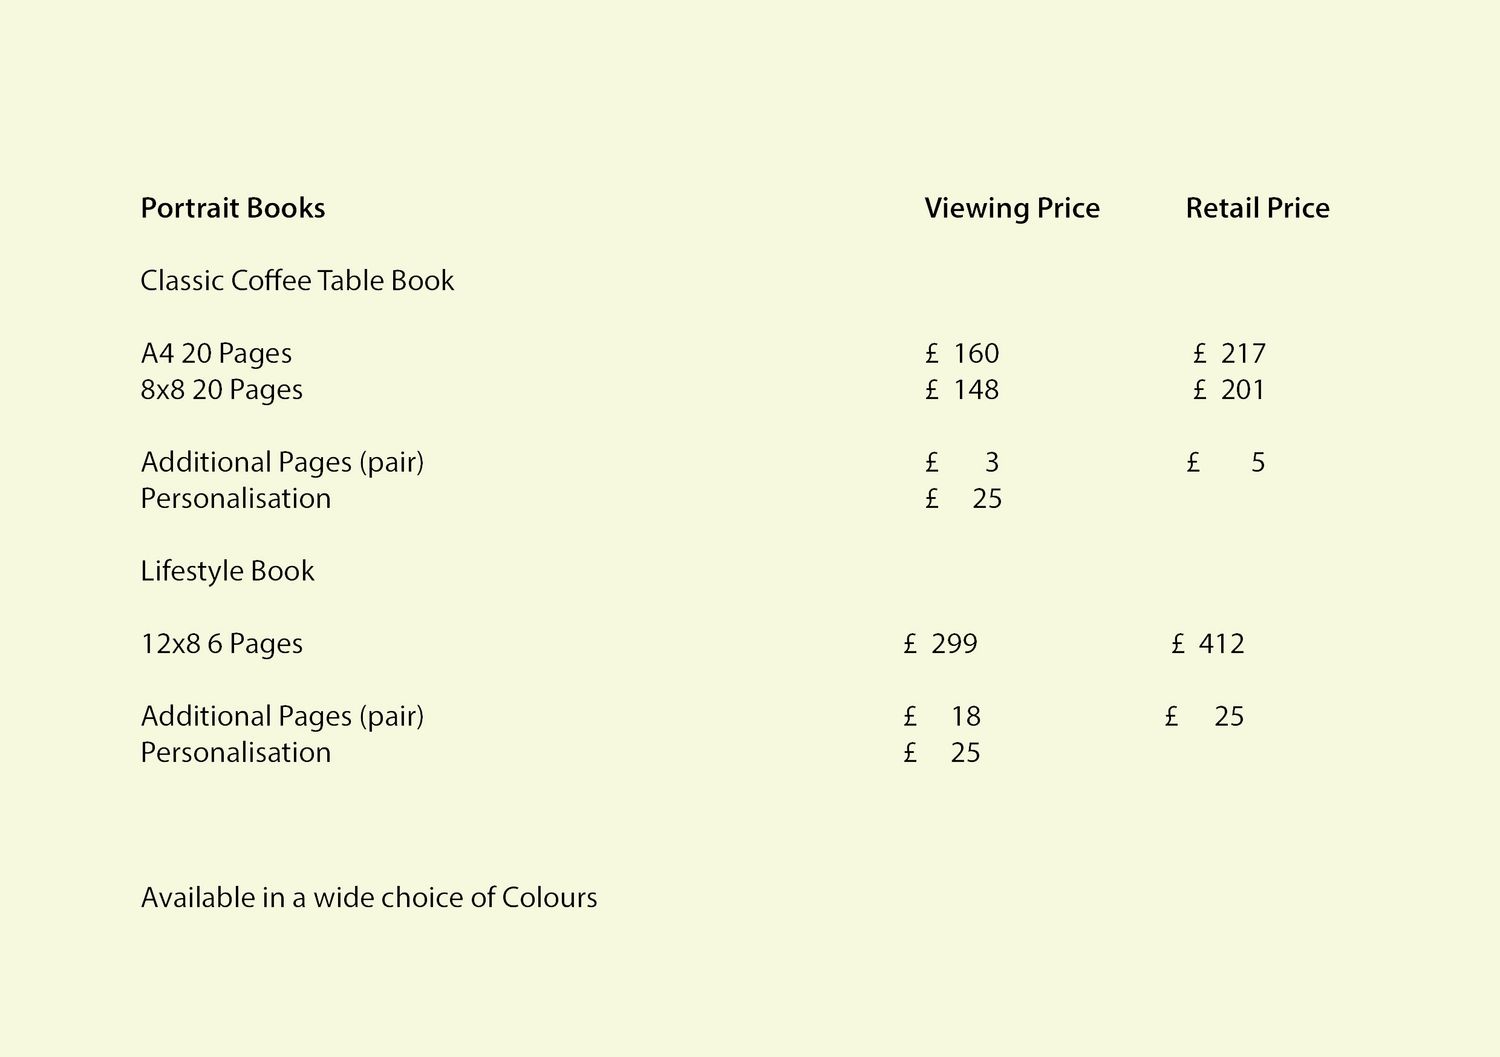Click the £201 retail price
This screenshot has width=1500, height=1057.
click(x=1229, y=390)
